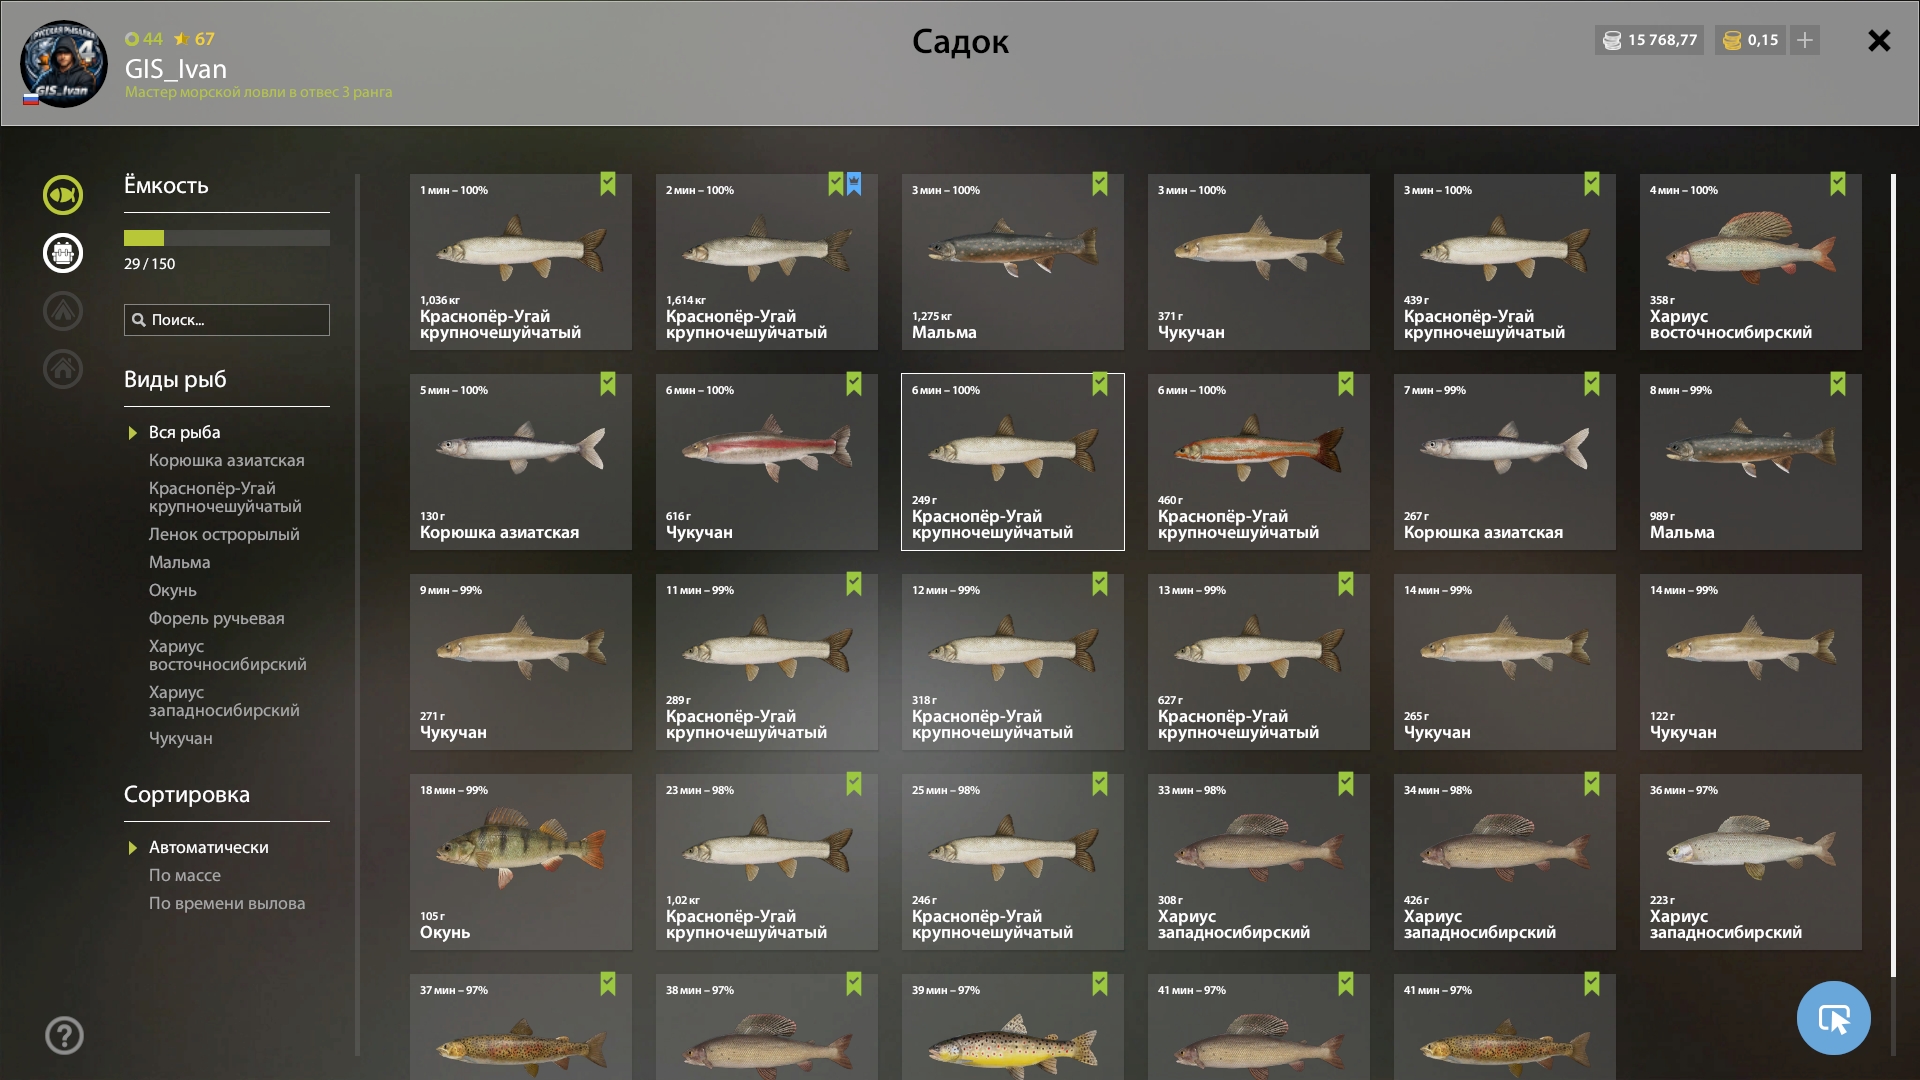Toggle green bookmark on Хариус восточносибирский 358 g
This screenshot has width=1920, height=1080.
click(x=1838, y=184)
